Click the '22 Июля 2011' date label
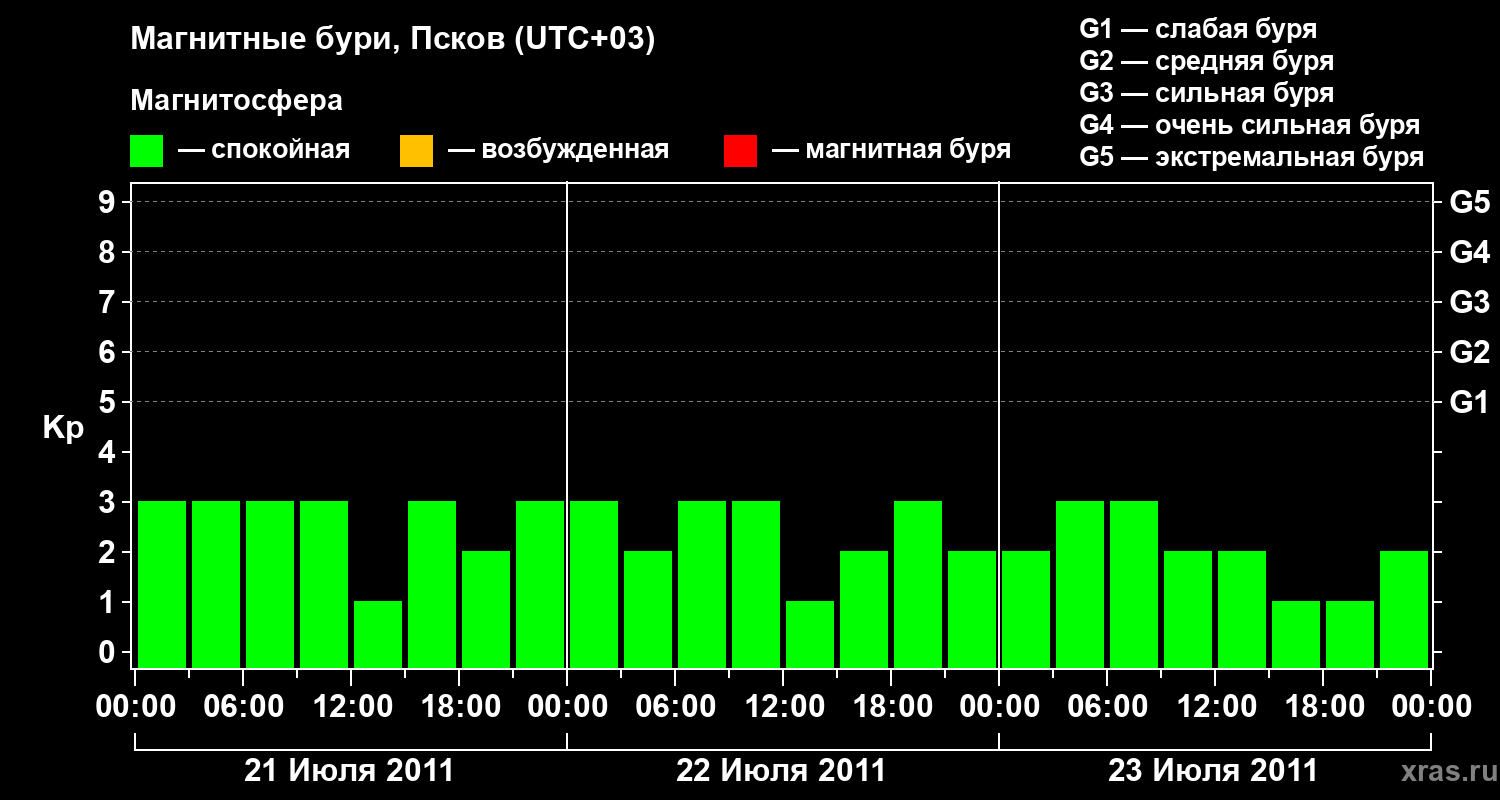The image size is (1500, 800). click(x=781, y=771)
